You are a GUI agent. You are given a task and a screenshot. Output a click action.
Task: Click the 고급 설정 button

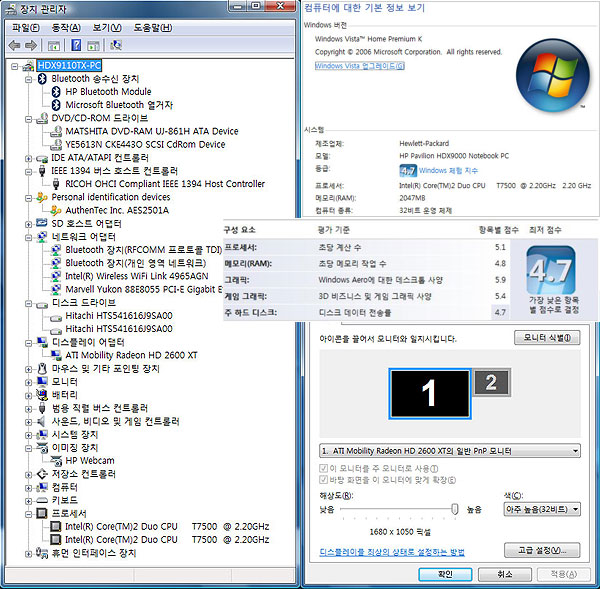click(542, 550)
